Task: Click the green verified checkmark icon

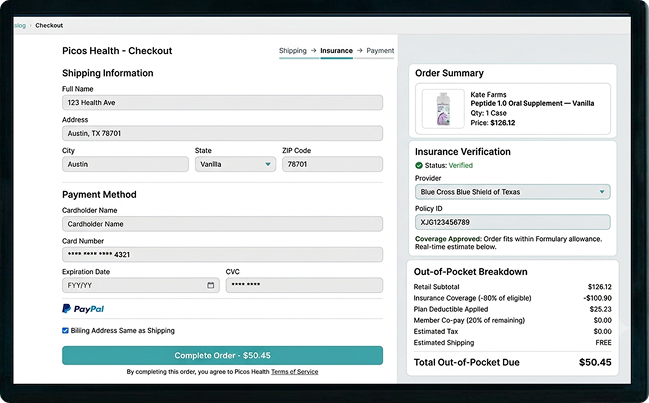Action: click(419, 166)
